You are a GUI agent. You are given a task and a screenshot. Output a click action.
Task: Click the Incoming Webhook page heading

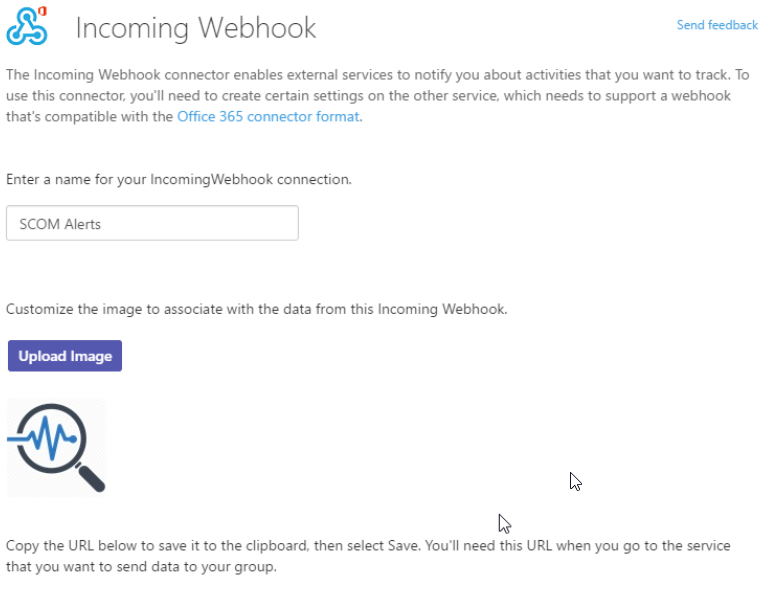pyautogui.click(x=196, y=28)
